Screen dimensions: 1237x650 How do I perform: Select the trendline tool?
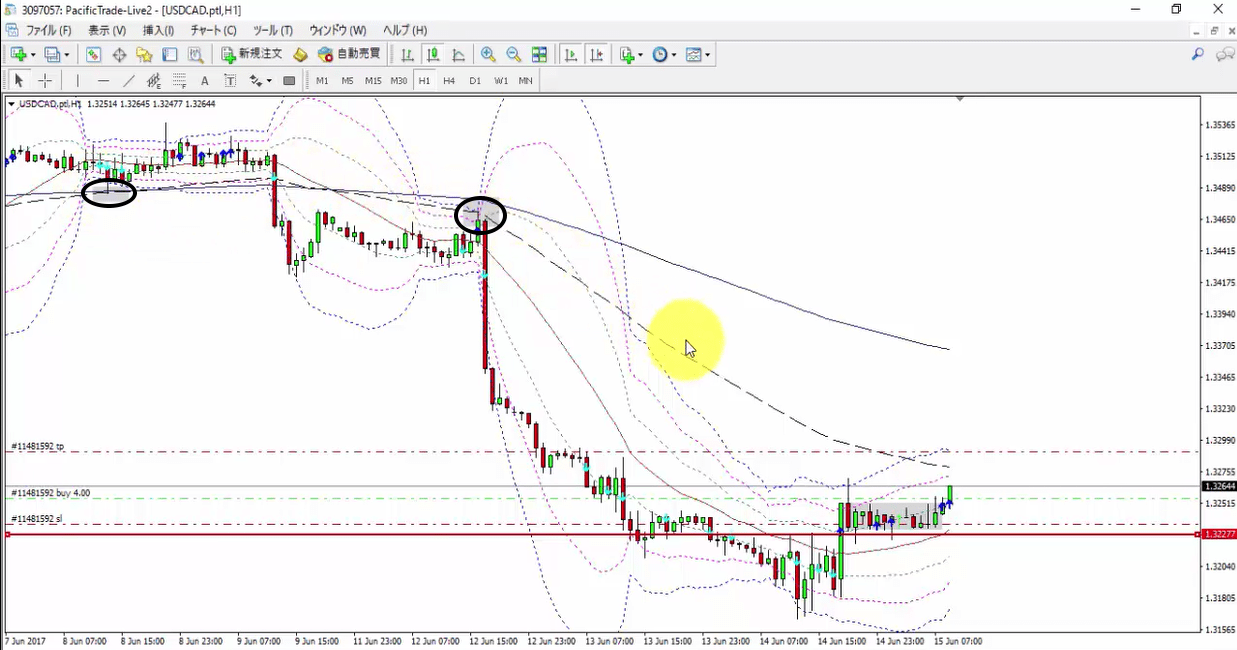pyautogui.click(x=128, y=81)
